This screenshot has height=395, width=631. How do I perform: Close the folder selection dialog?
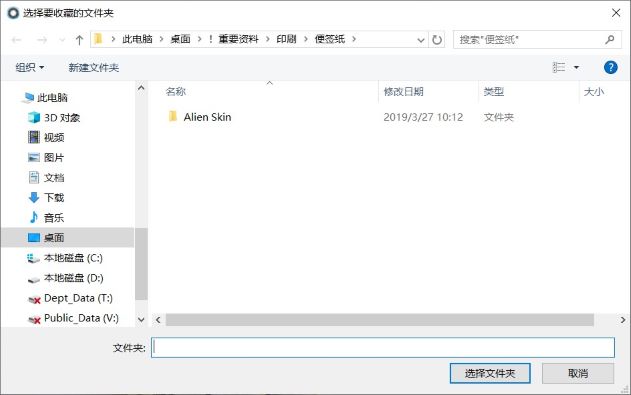point(616,13)
